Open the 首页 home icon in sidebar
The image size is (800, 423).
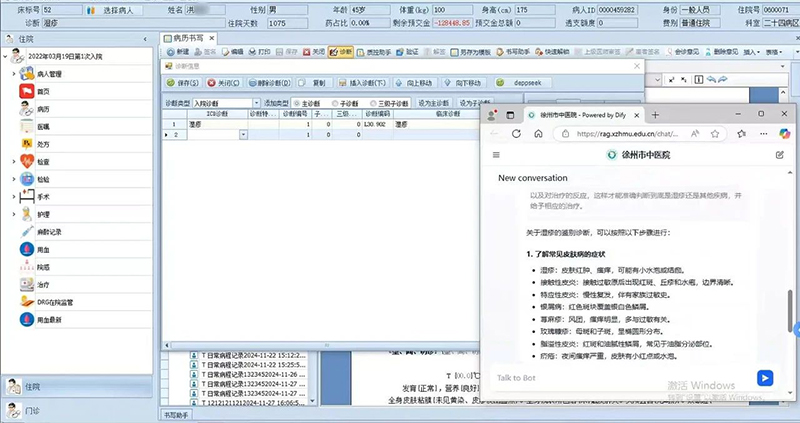(27, 91)
